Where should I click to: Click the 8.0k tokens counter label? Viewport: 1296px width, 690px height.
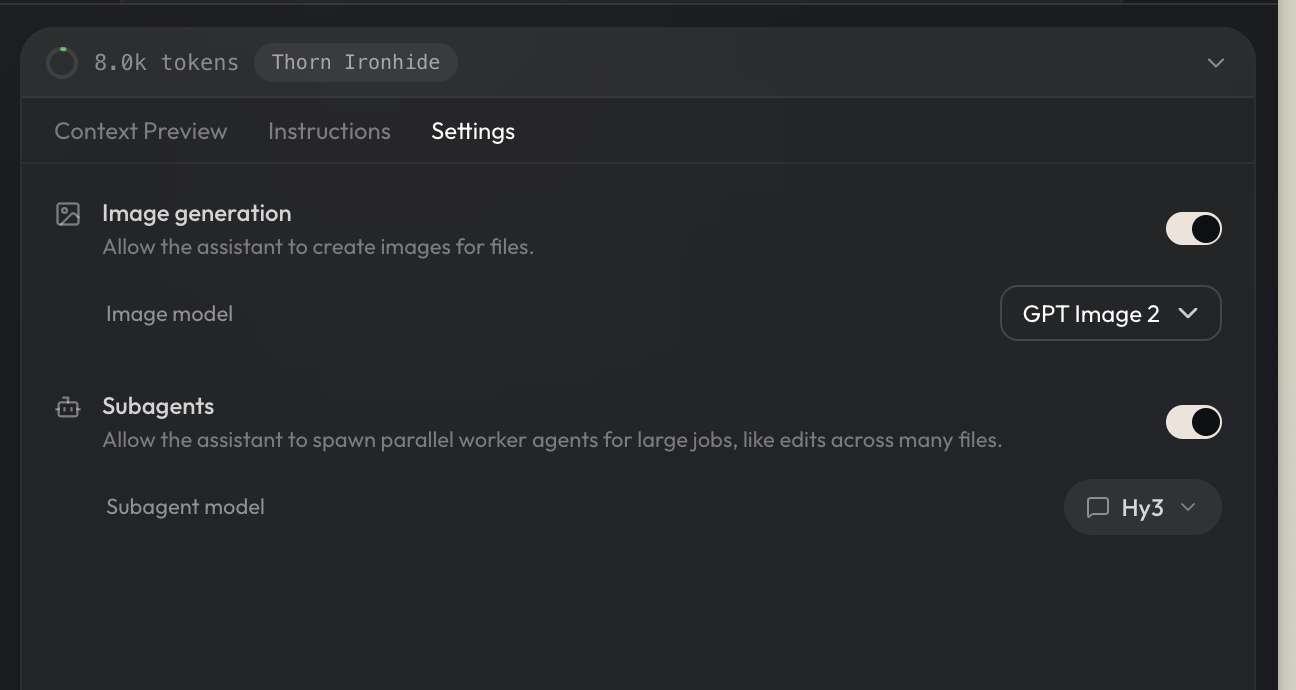coord(166,62)
